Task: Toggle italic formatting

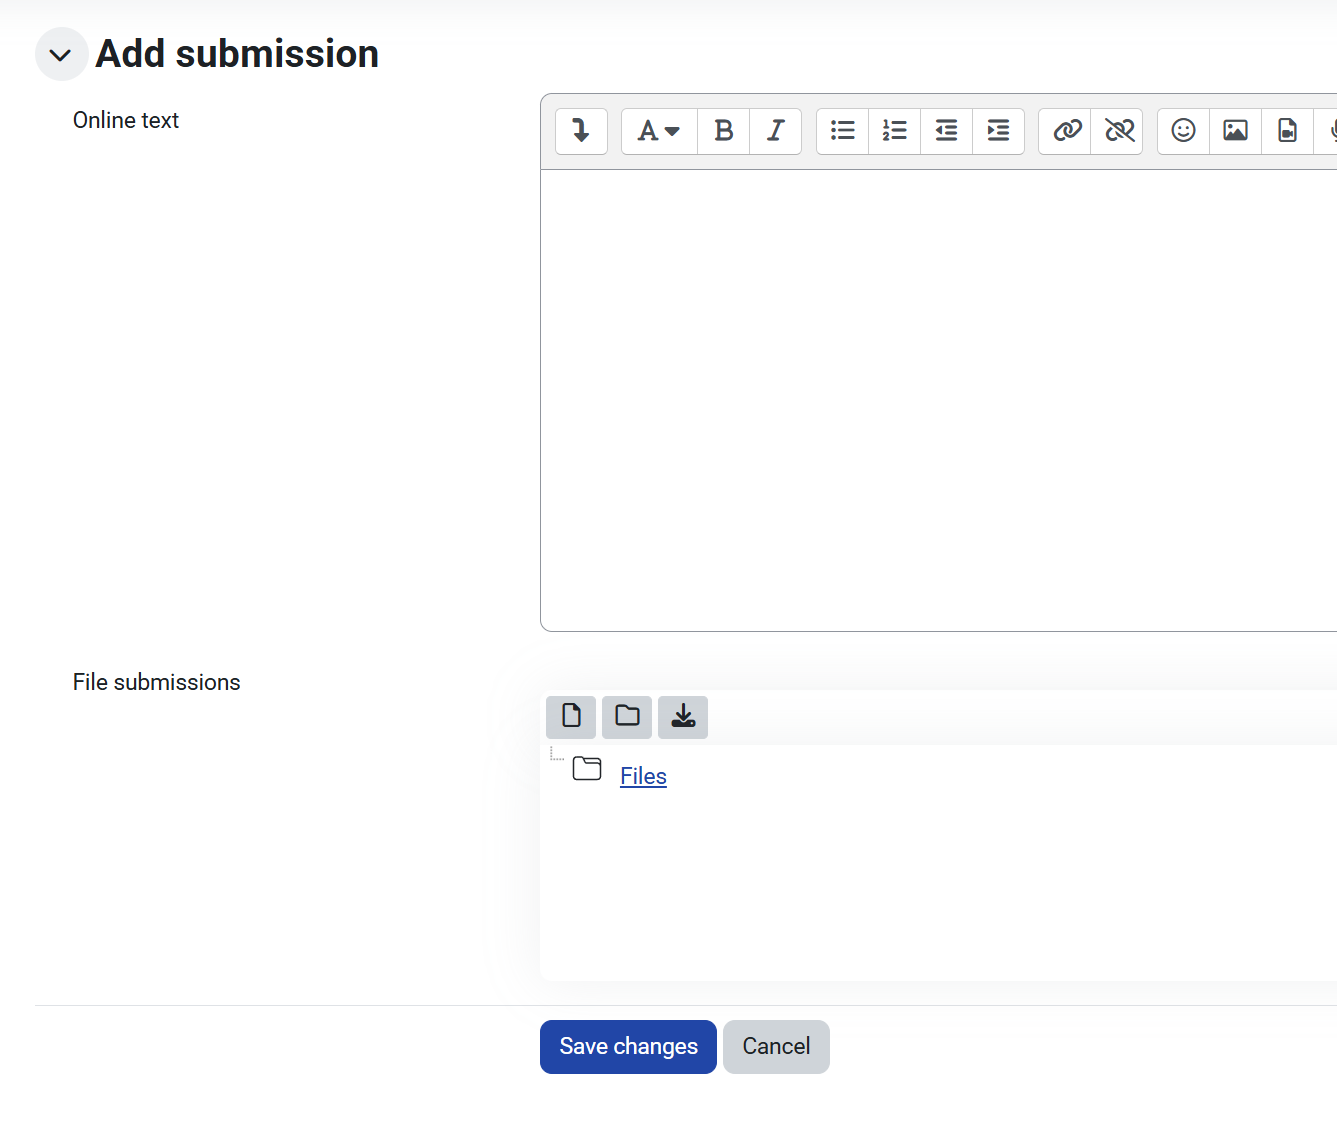Action: click(775, 131)
